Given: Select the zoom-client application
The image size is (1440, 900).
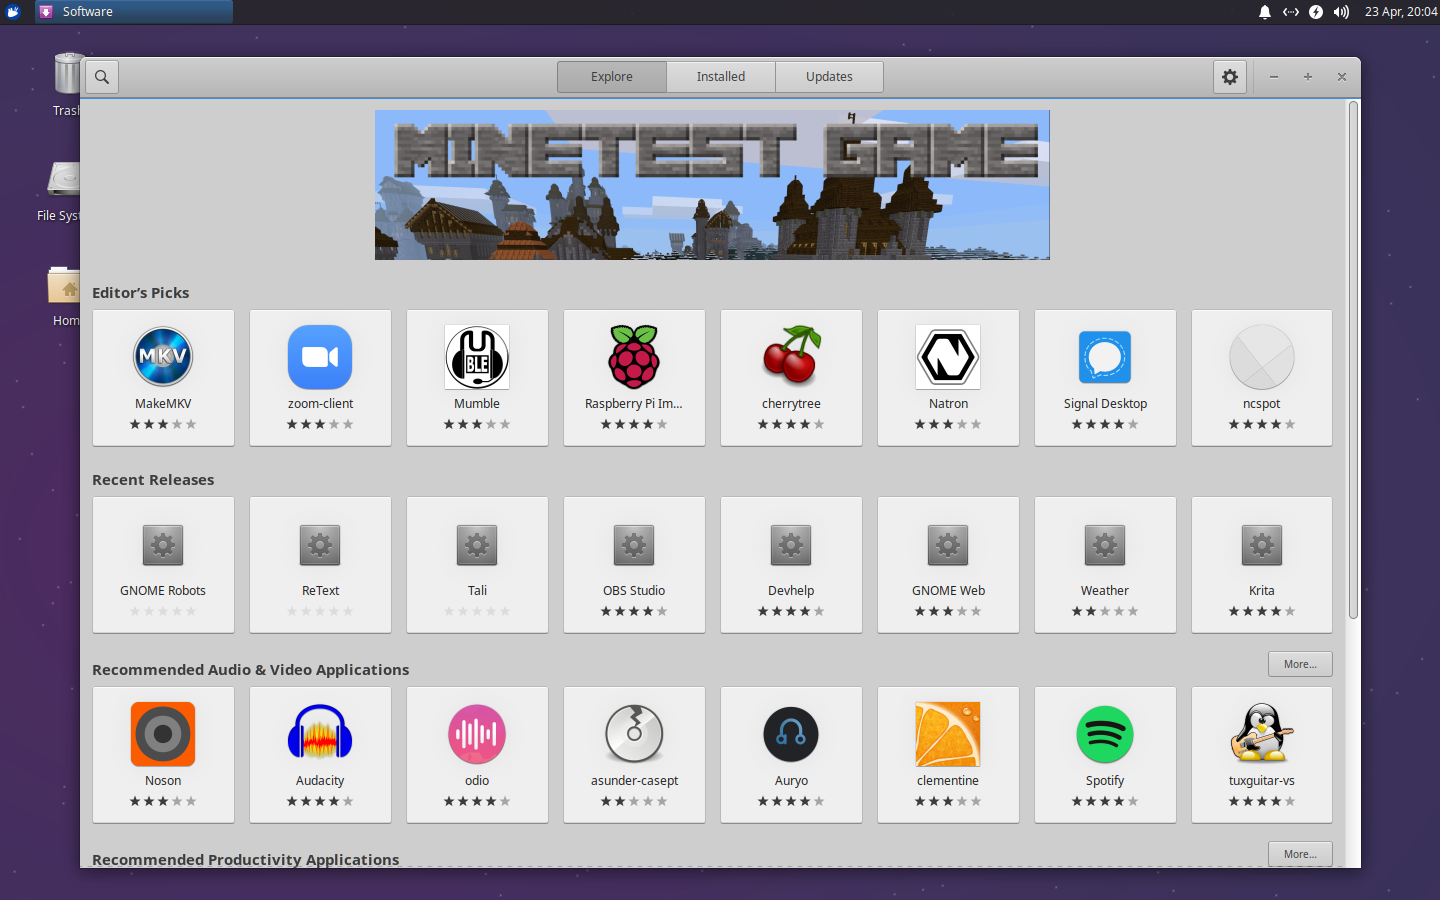Looking at the screenshot, I should click(320, 378).
